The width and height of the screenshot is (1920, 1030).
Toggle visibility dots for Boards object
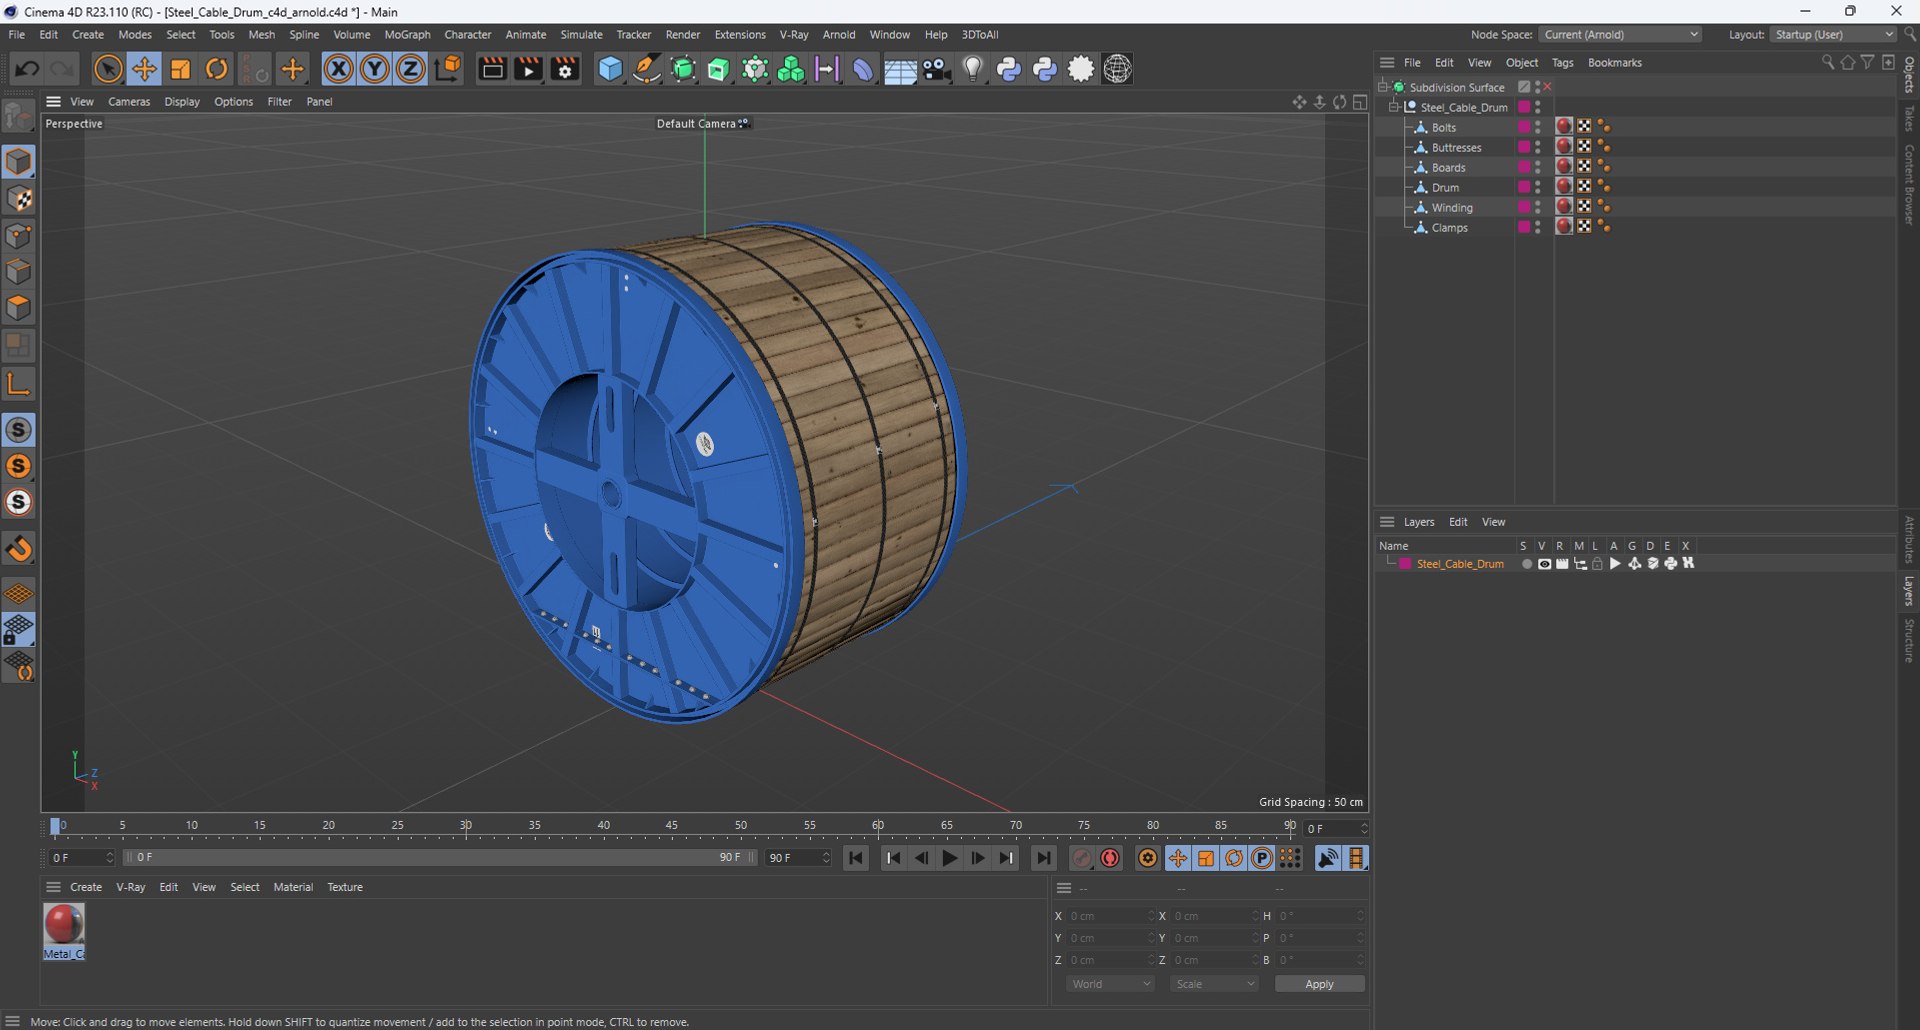point(1538,167)
